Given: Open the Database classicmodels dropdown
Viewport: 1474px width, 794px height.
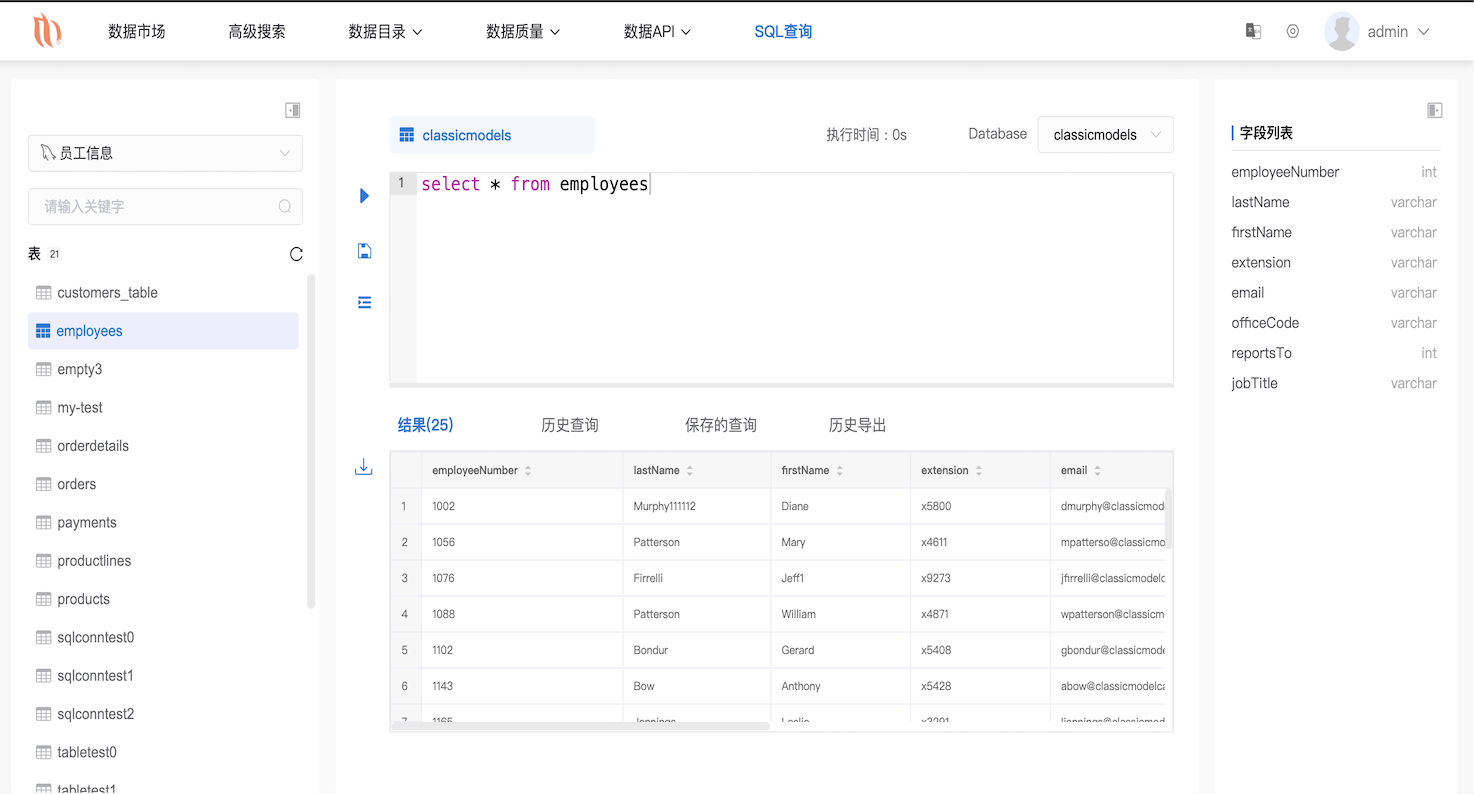Looking at the screenshot, I should pyautogui.click(x=1105, y=135).
